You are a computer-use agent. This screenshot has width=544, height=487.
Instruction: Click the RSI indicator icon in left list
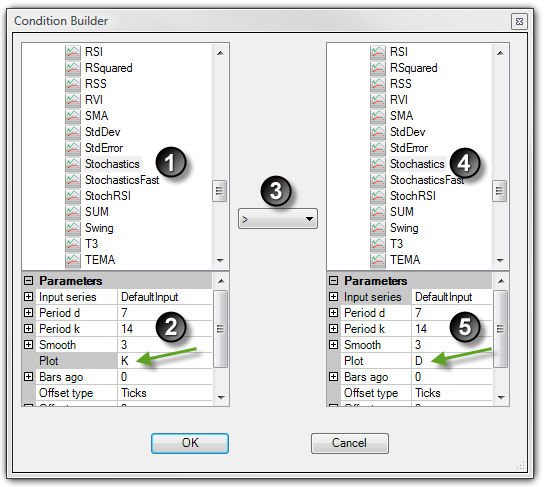click(73, 52)
